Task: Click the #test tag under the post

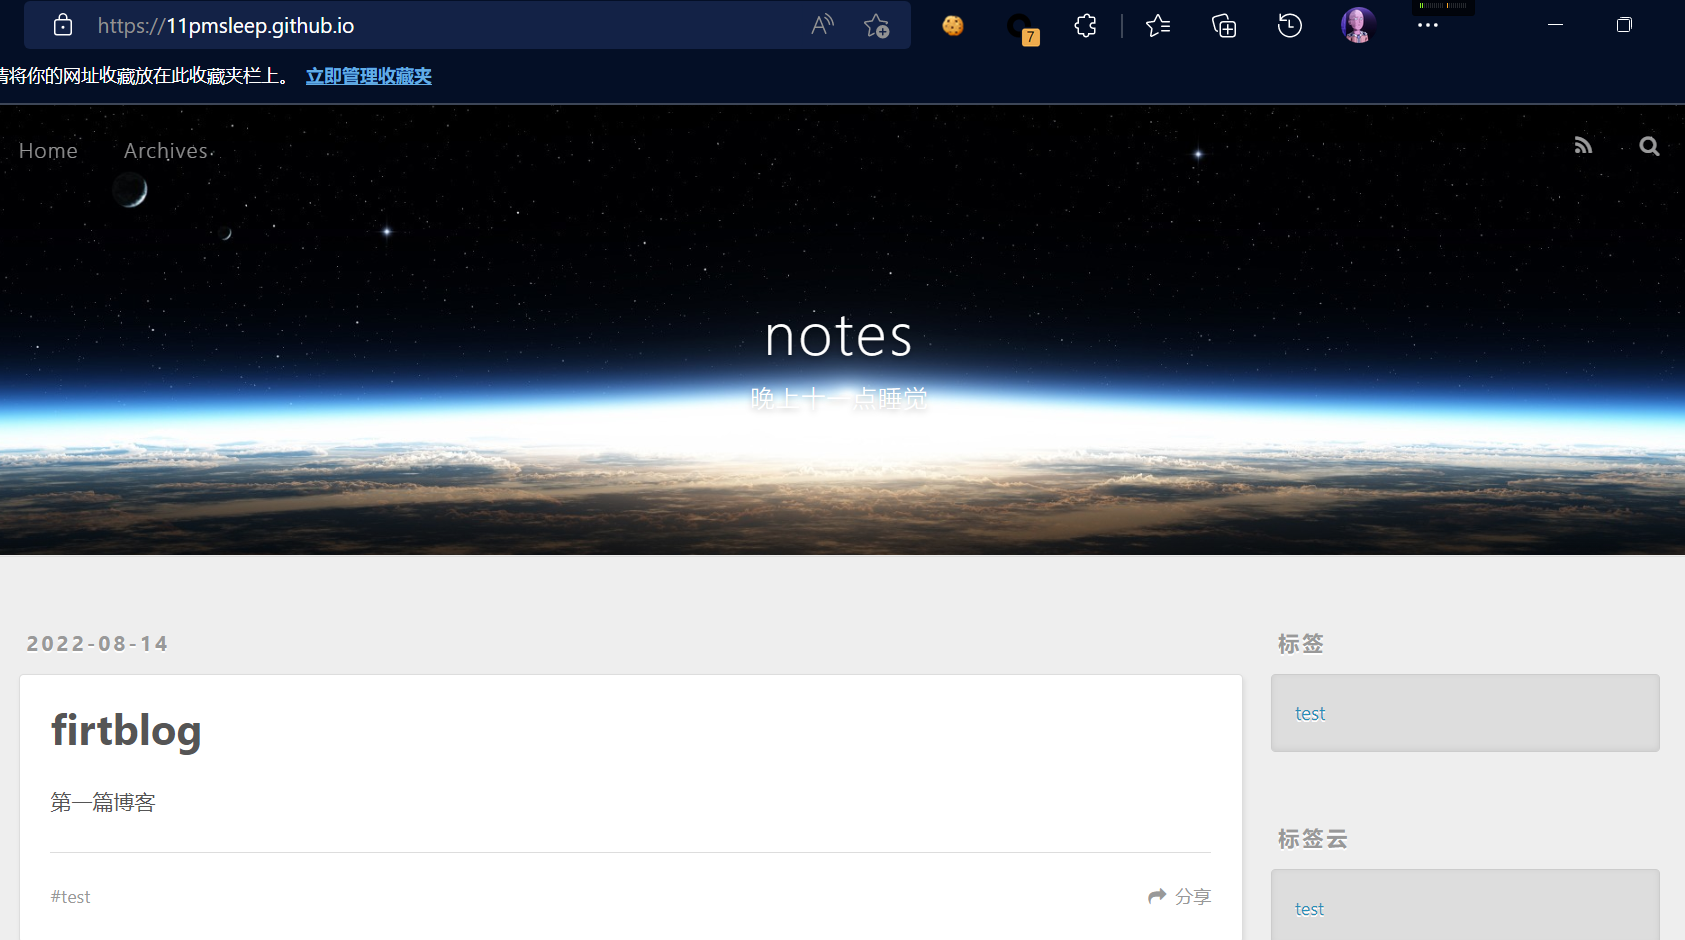Action: coord(70,897)
